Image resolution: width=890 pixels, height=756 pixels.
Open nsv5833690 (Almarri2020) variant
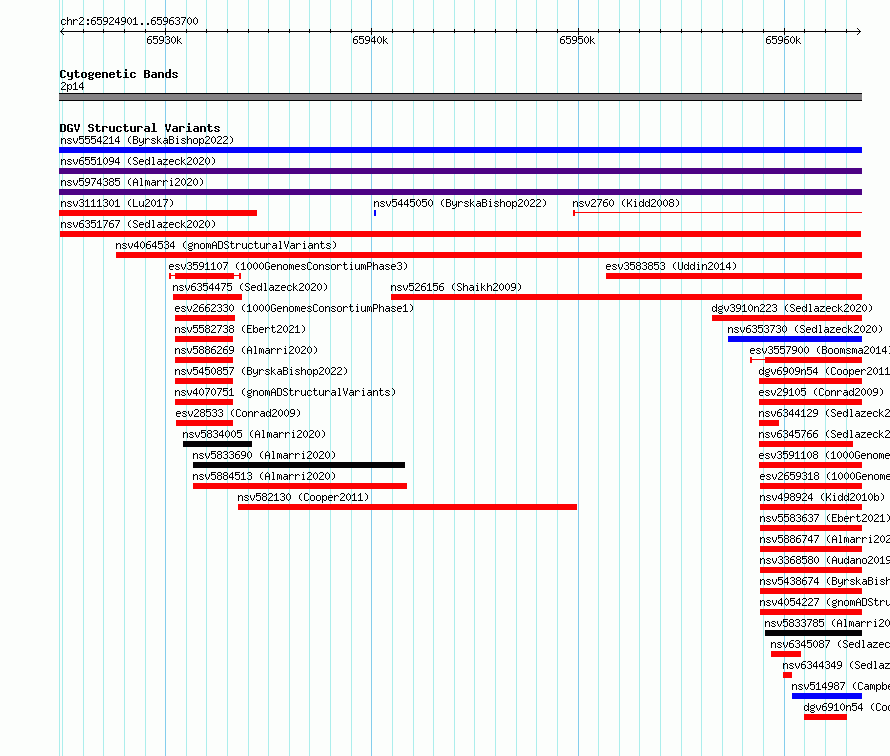pos(264,455)
